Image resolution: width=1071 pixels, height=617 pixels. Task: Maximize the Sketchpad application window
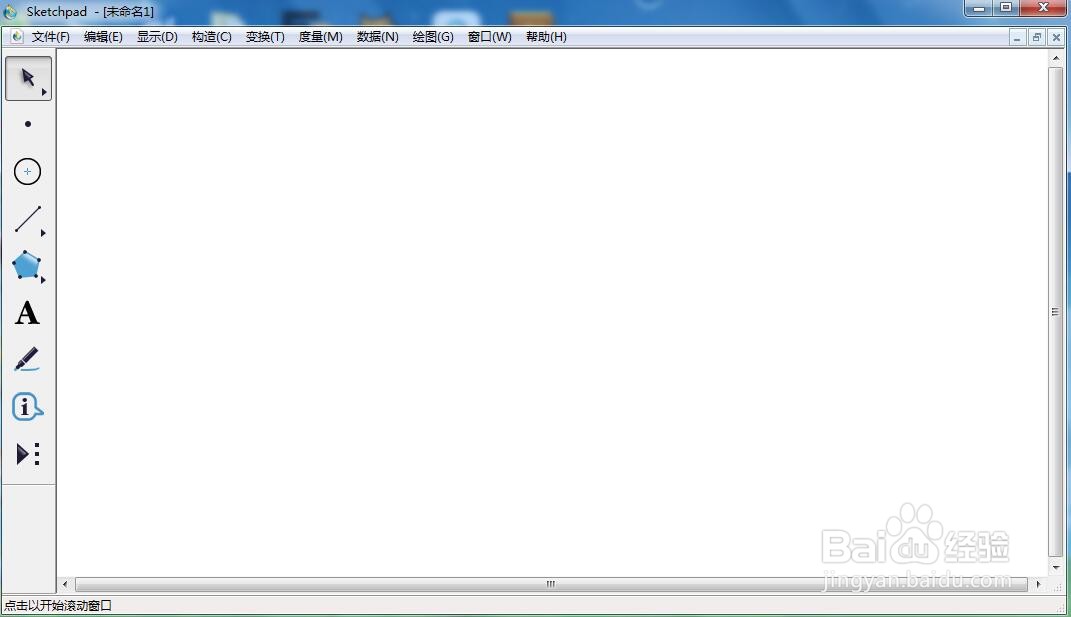tap(1006, 8)
